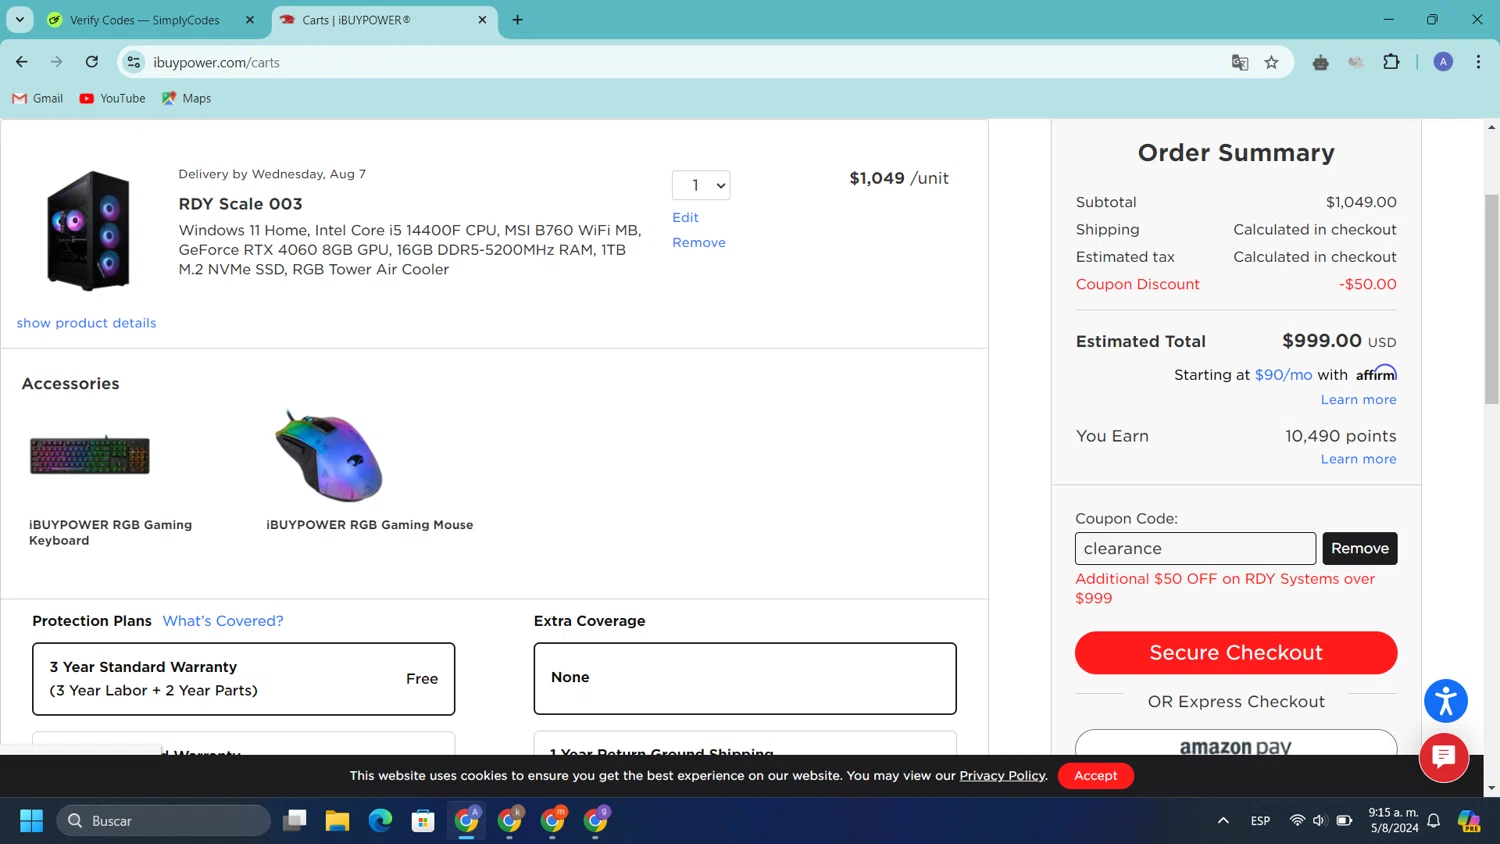Click the RDY Scale 003 PC thumbnail

[x=89, y=231]
